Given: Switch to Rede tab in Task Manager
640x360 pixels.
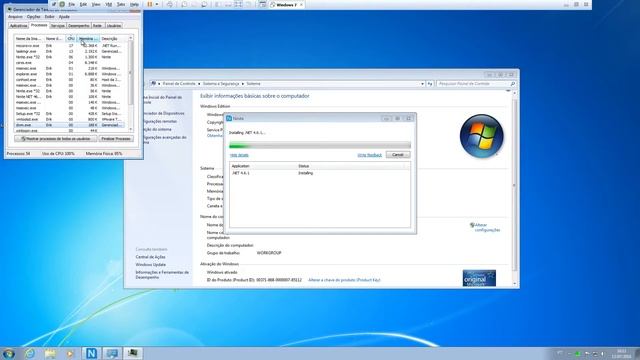Looking at the screenshot, I should 97,26.
